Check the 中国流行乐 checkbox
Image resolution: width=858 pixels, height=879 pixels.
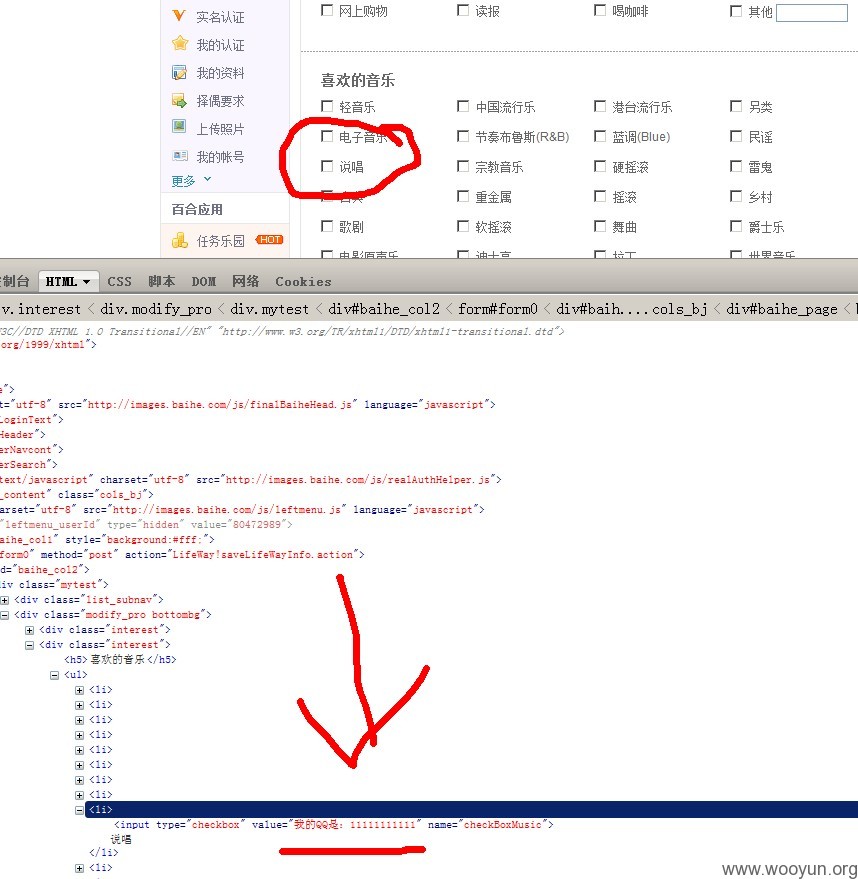click(x=463, y=106)
